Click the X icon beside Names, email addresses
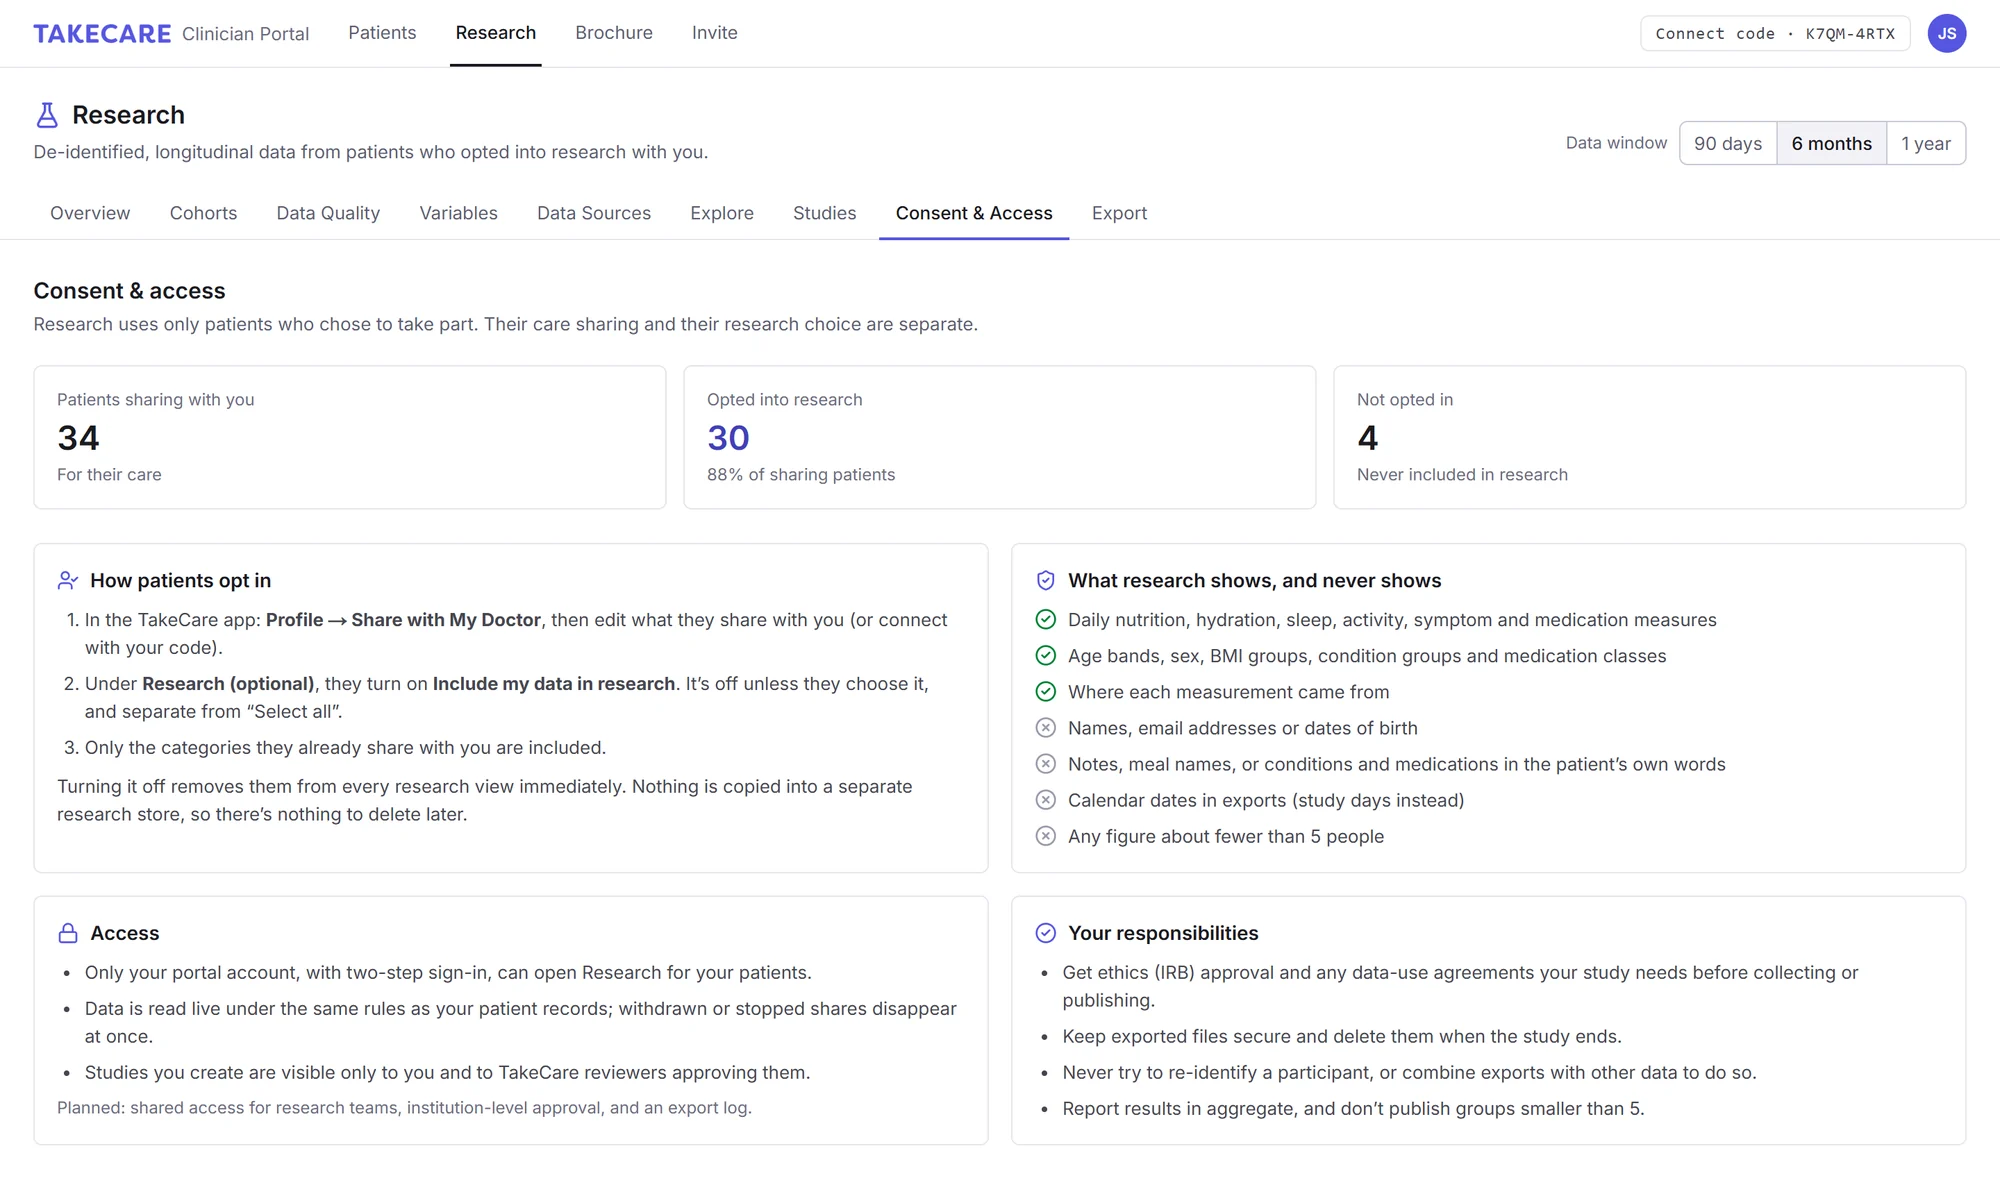 1045,728
